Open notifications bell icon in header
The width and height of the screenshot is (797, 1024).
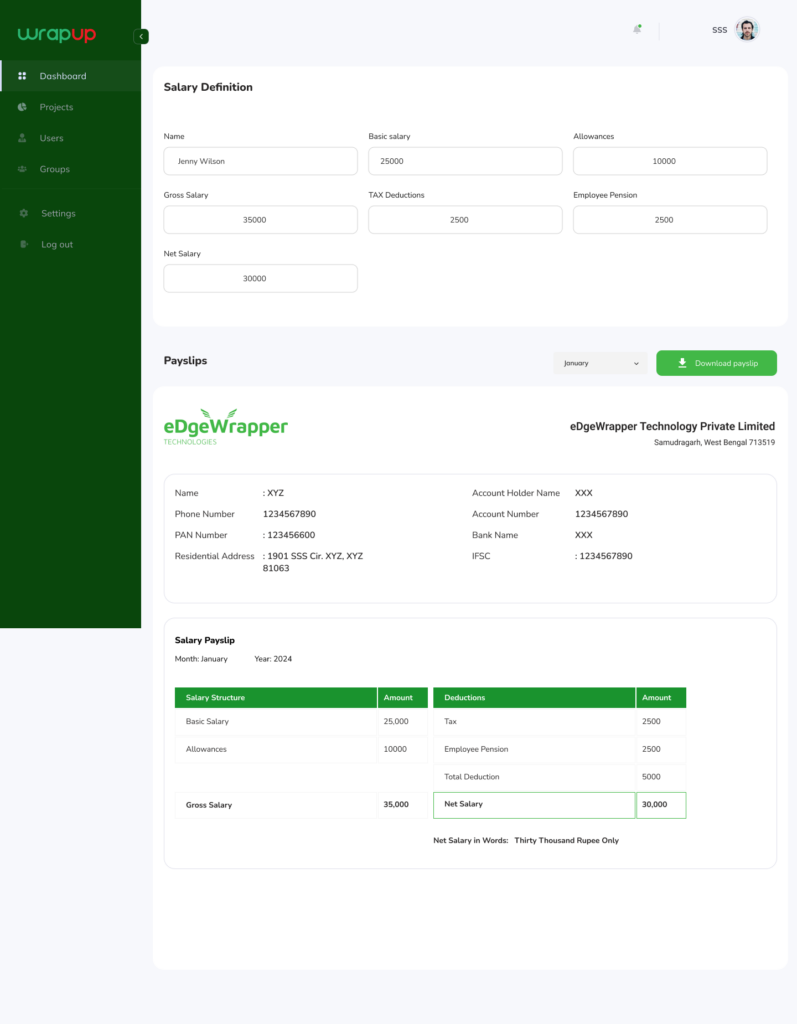[637, 29]
